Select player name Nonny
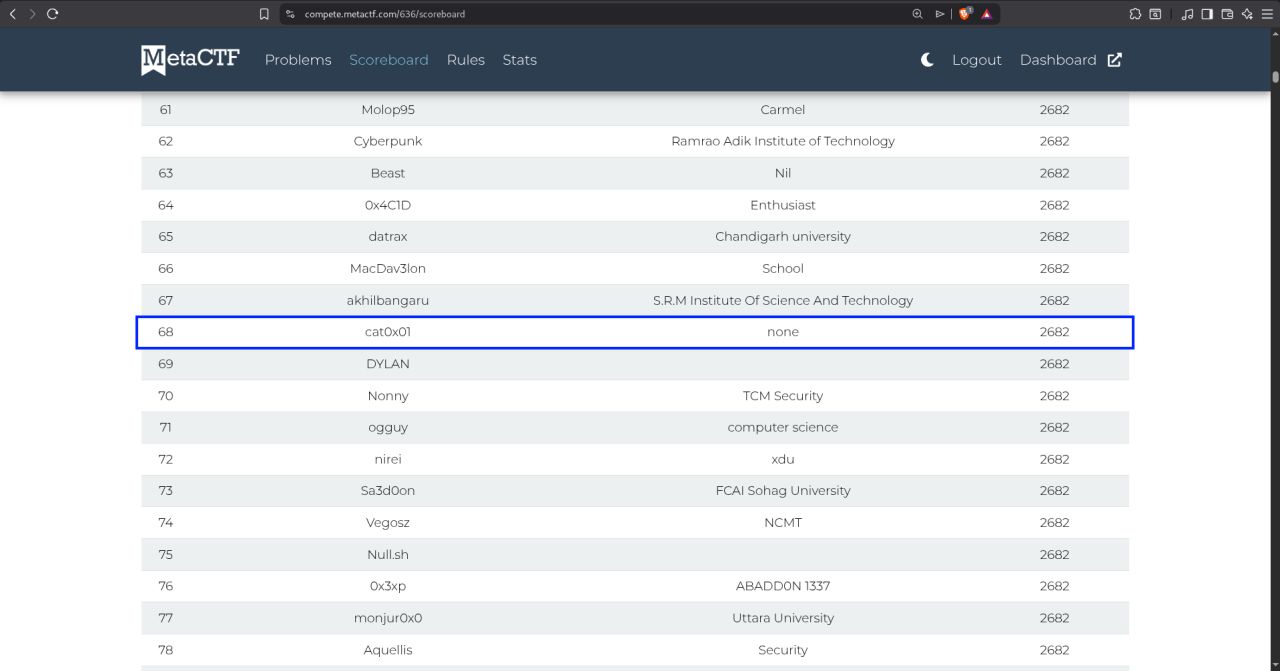1280x671 pixels. coord(388,396)
